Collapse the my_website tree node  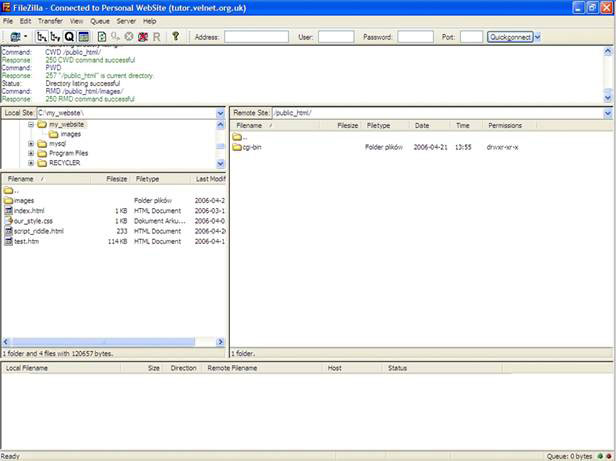[x=31, y=125]
